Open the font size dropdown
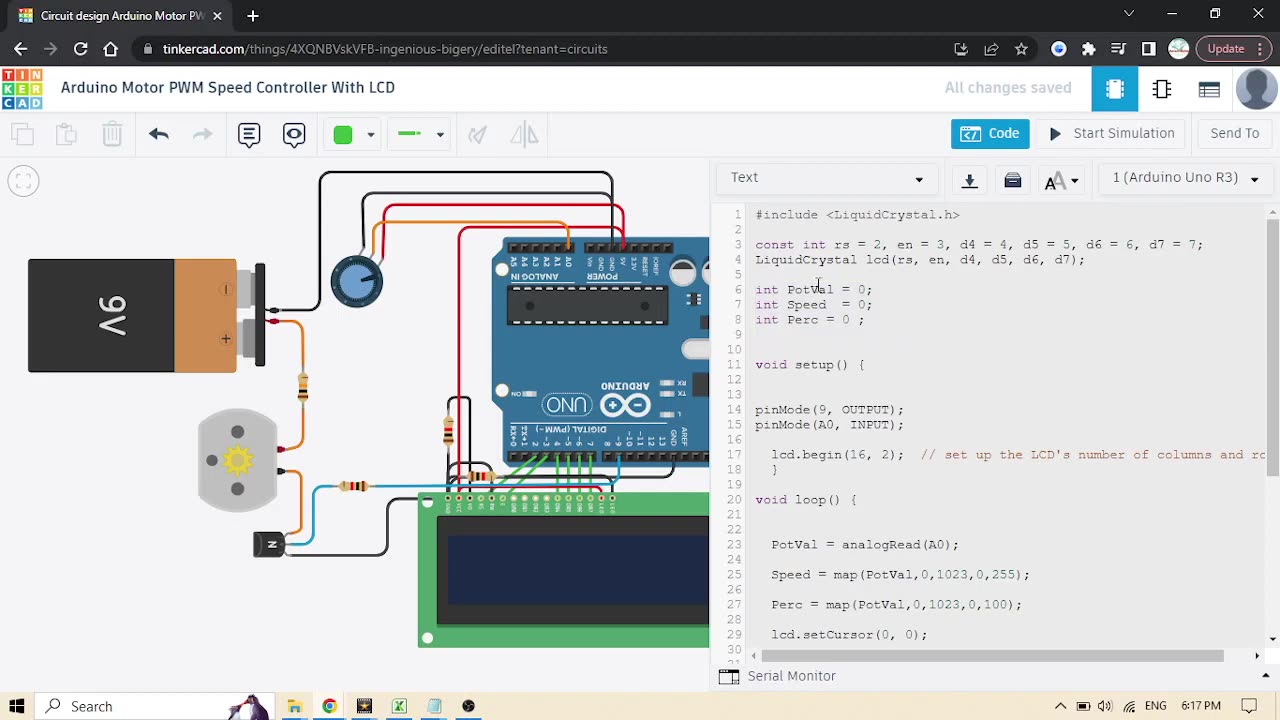1280x720 pixels. pos(1061,181)
